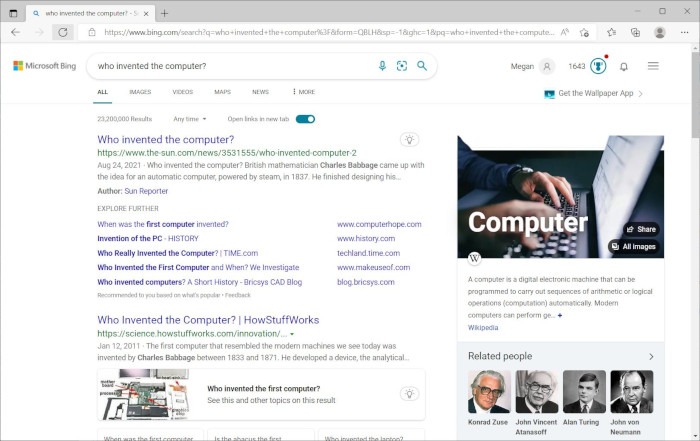Click the browser address bar URL

[329, 32]
